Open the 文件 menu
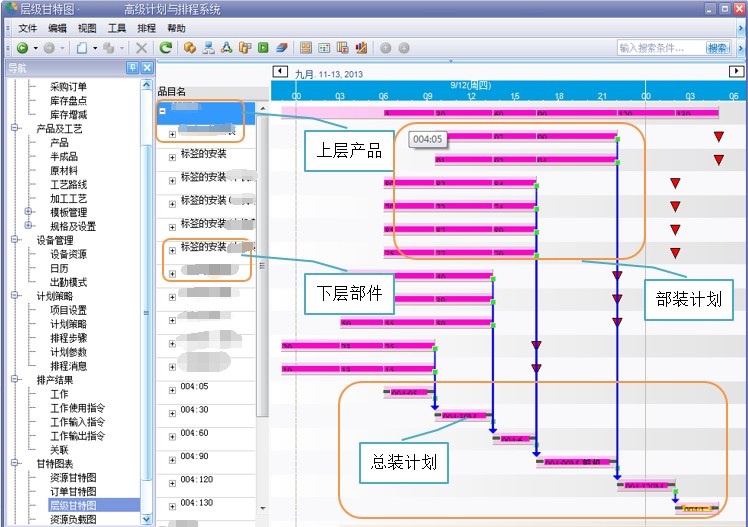The height and width of the screenshot is (527, 748). (x=27, y=29)
